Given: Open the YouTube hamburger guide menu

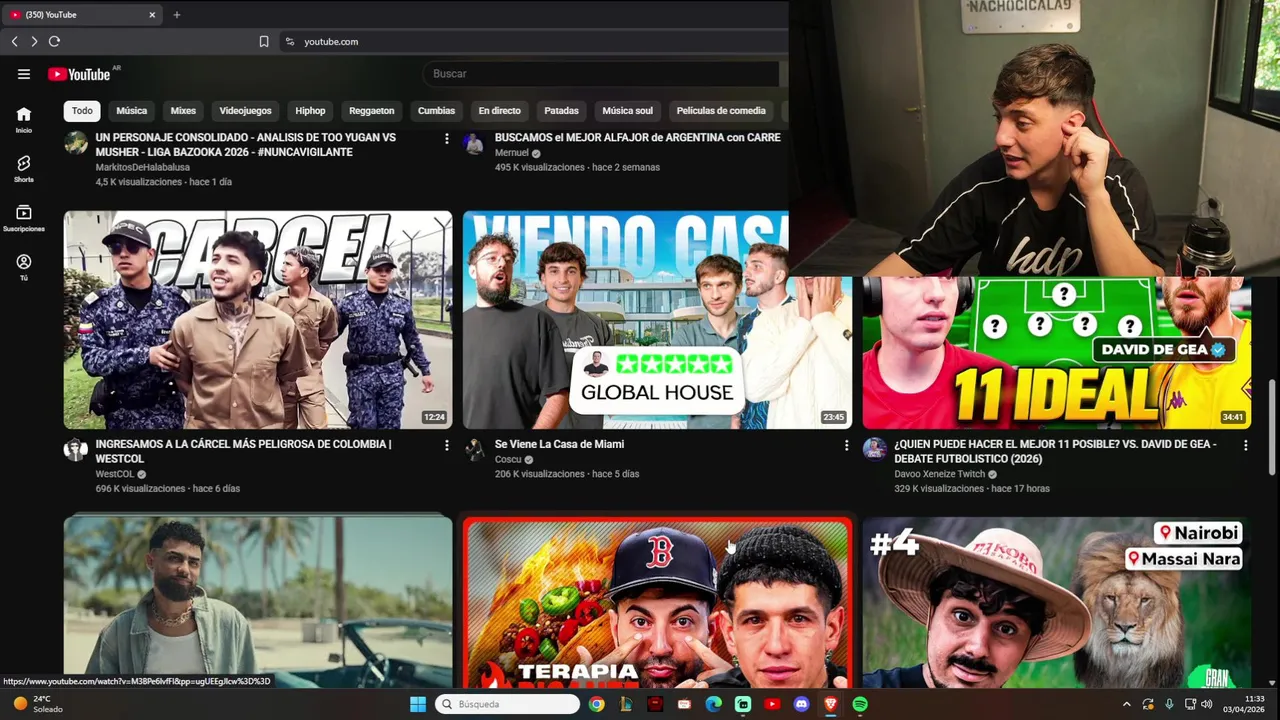Looking at the screenshot, I should (24, 74).
